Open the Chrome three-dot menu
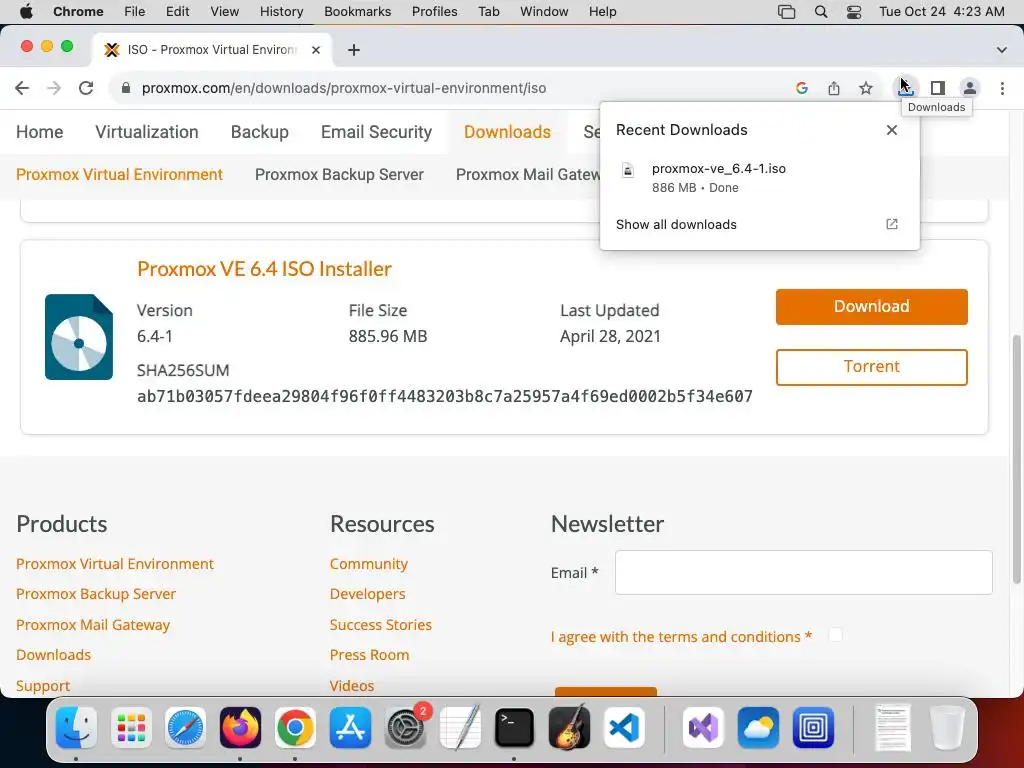The width and height of the screenshot is (1024, 768). click(x=1002, y=88)
